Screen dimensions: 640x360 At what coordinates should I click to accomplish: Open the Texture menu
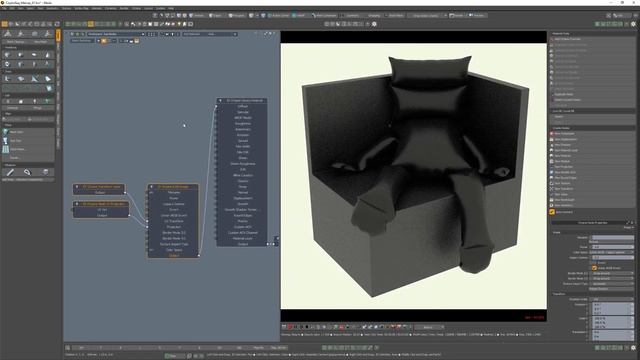pos(66,8)
